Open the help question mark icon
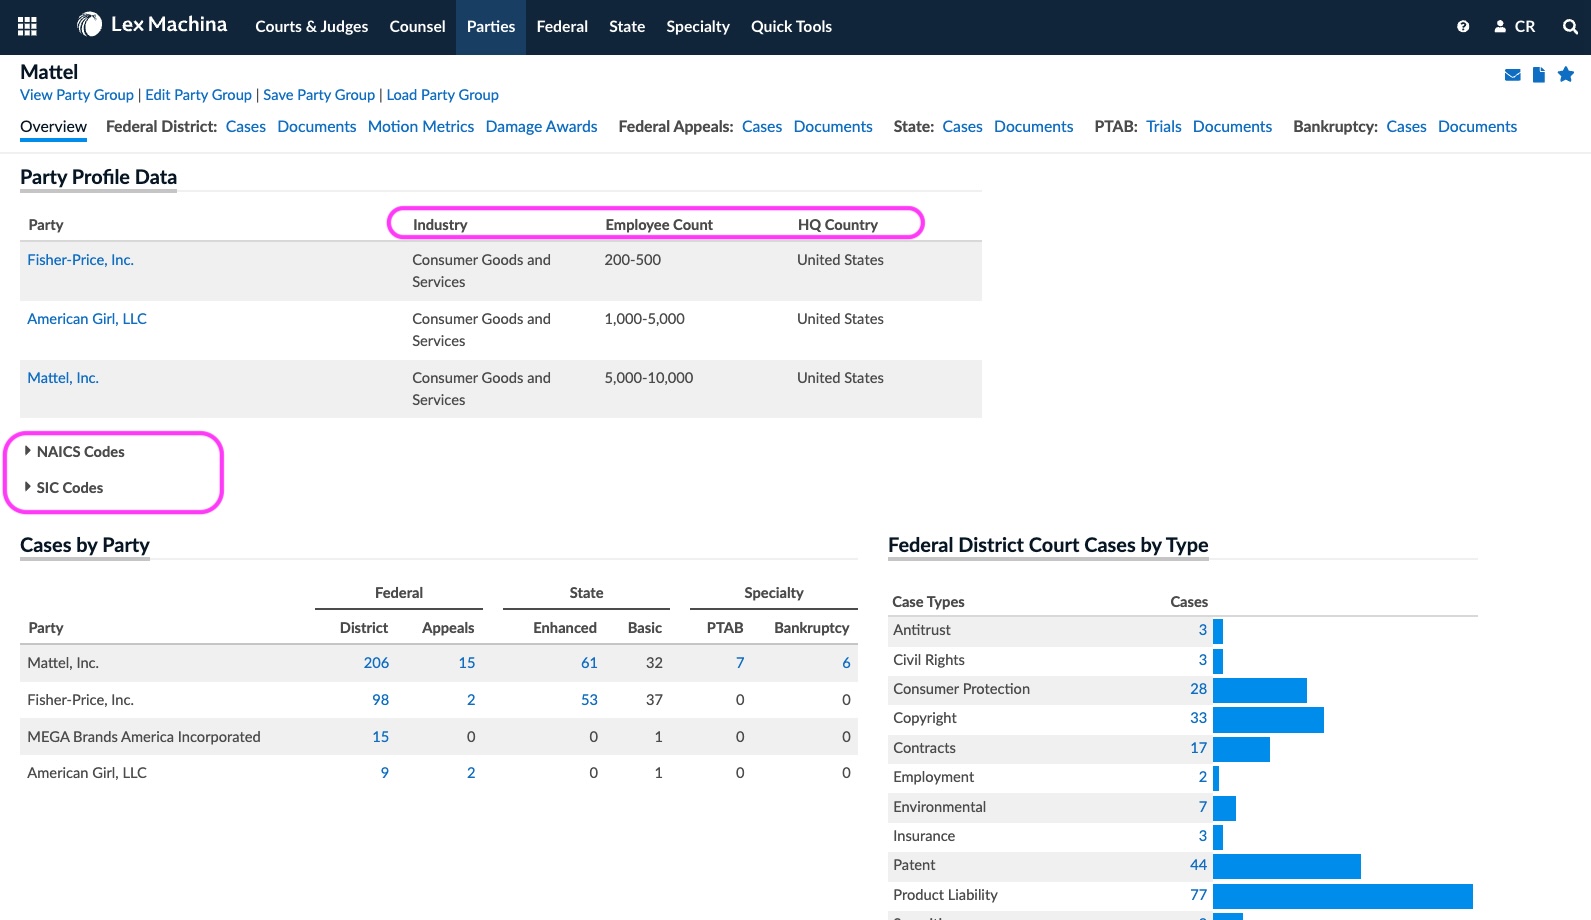 (x=1463, y=27)
